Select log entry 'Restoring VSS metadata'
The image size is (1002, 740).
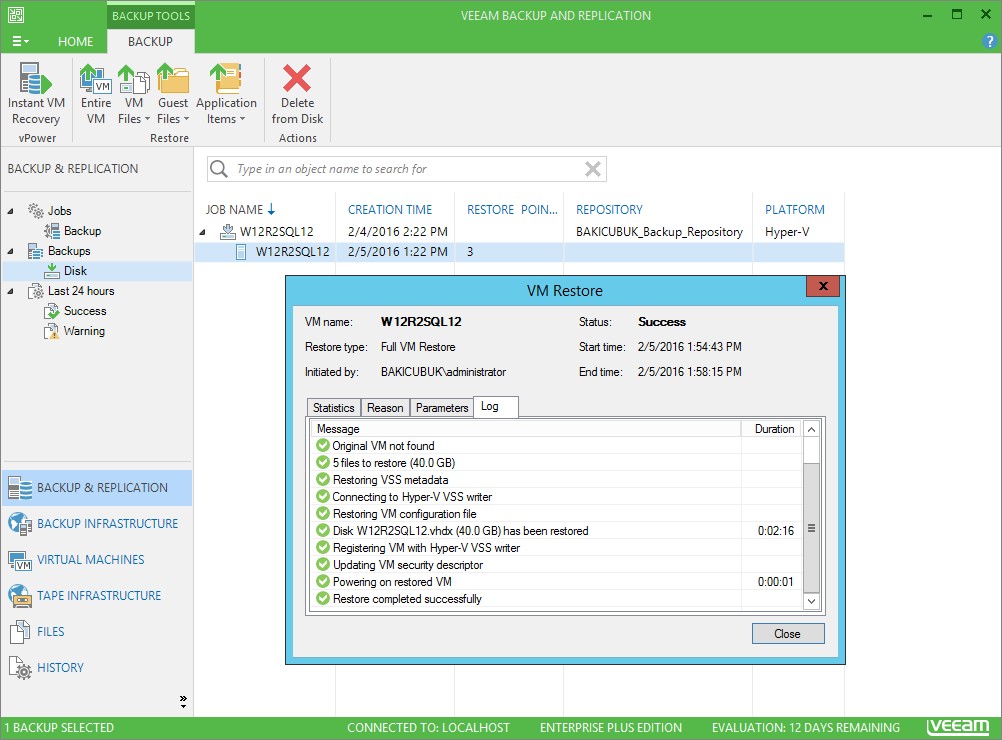click(x=556, y=480)
